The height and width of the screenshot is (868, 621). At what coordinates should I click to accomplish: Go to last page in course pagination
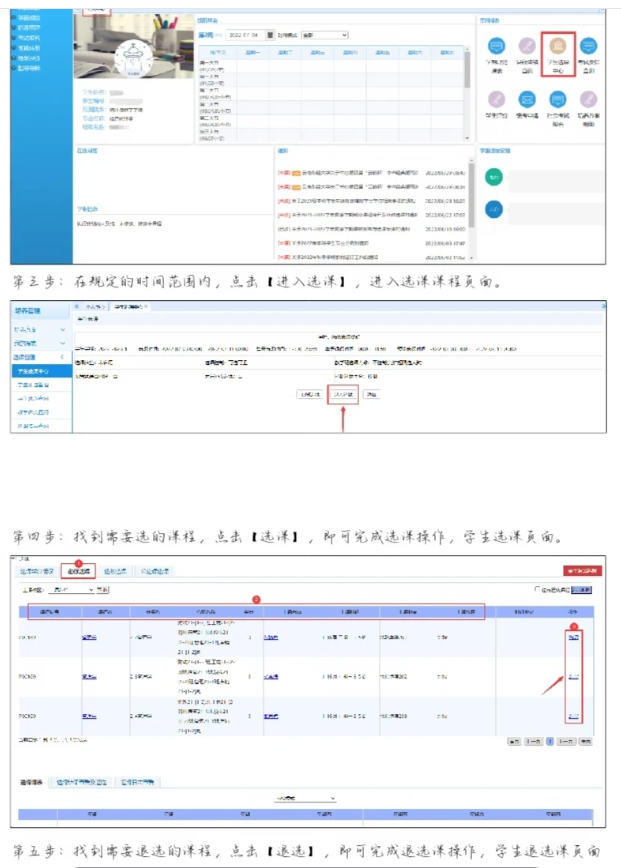(586, 741)
